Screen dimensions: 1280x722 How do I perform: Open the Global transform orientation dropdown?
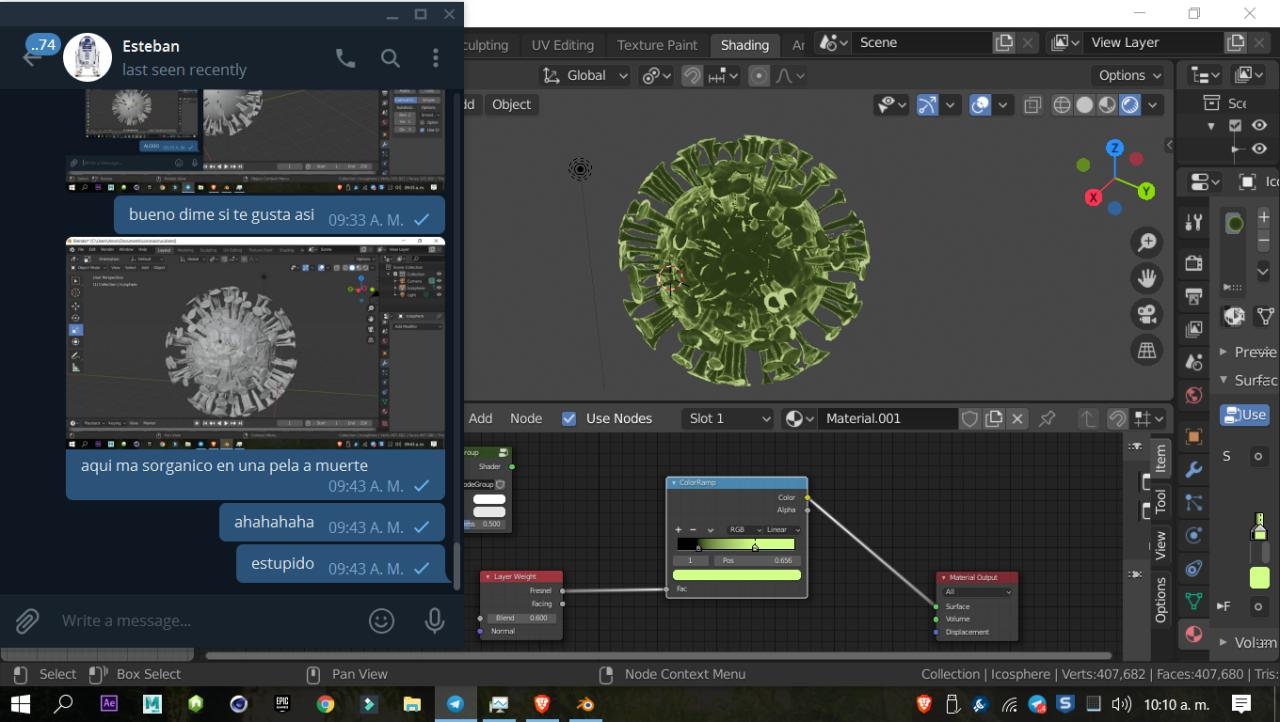point(585,75)
